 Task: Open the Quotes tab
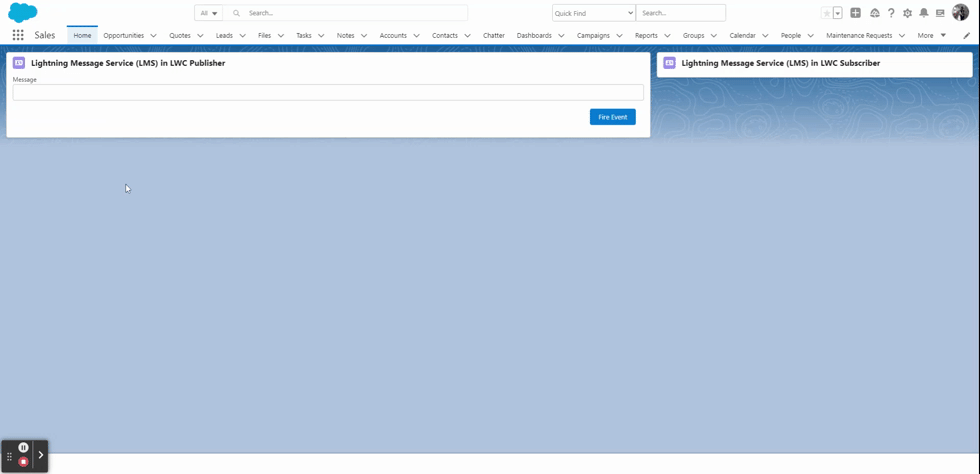(180, 36)
